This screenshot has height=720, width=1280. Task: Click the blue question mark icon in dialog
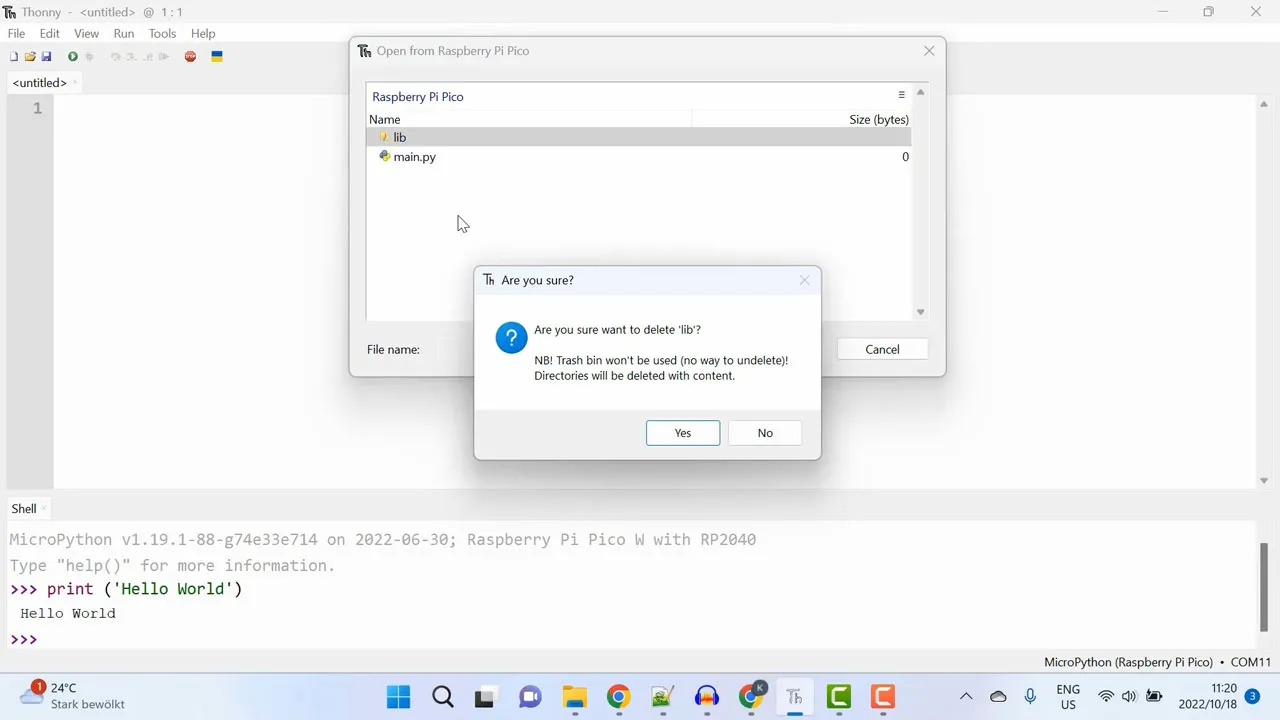pyautogui.click(x=511, y=338)
